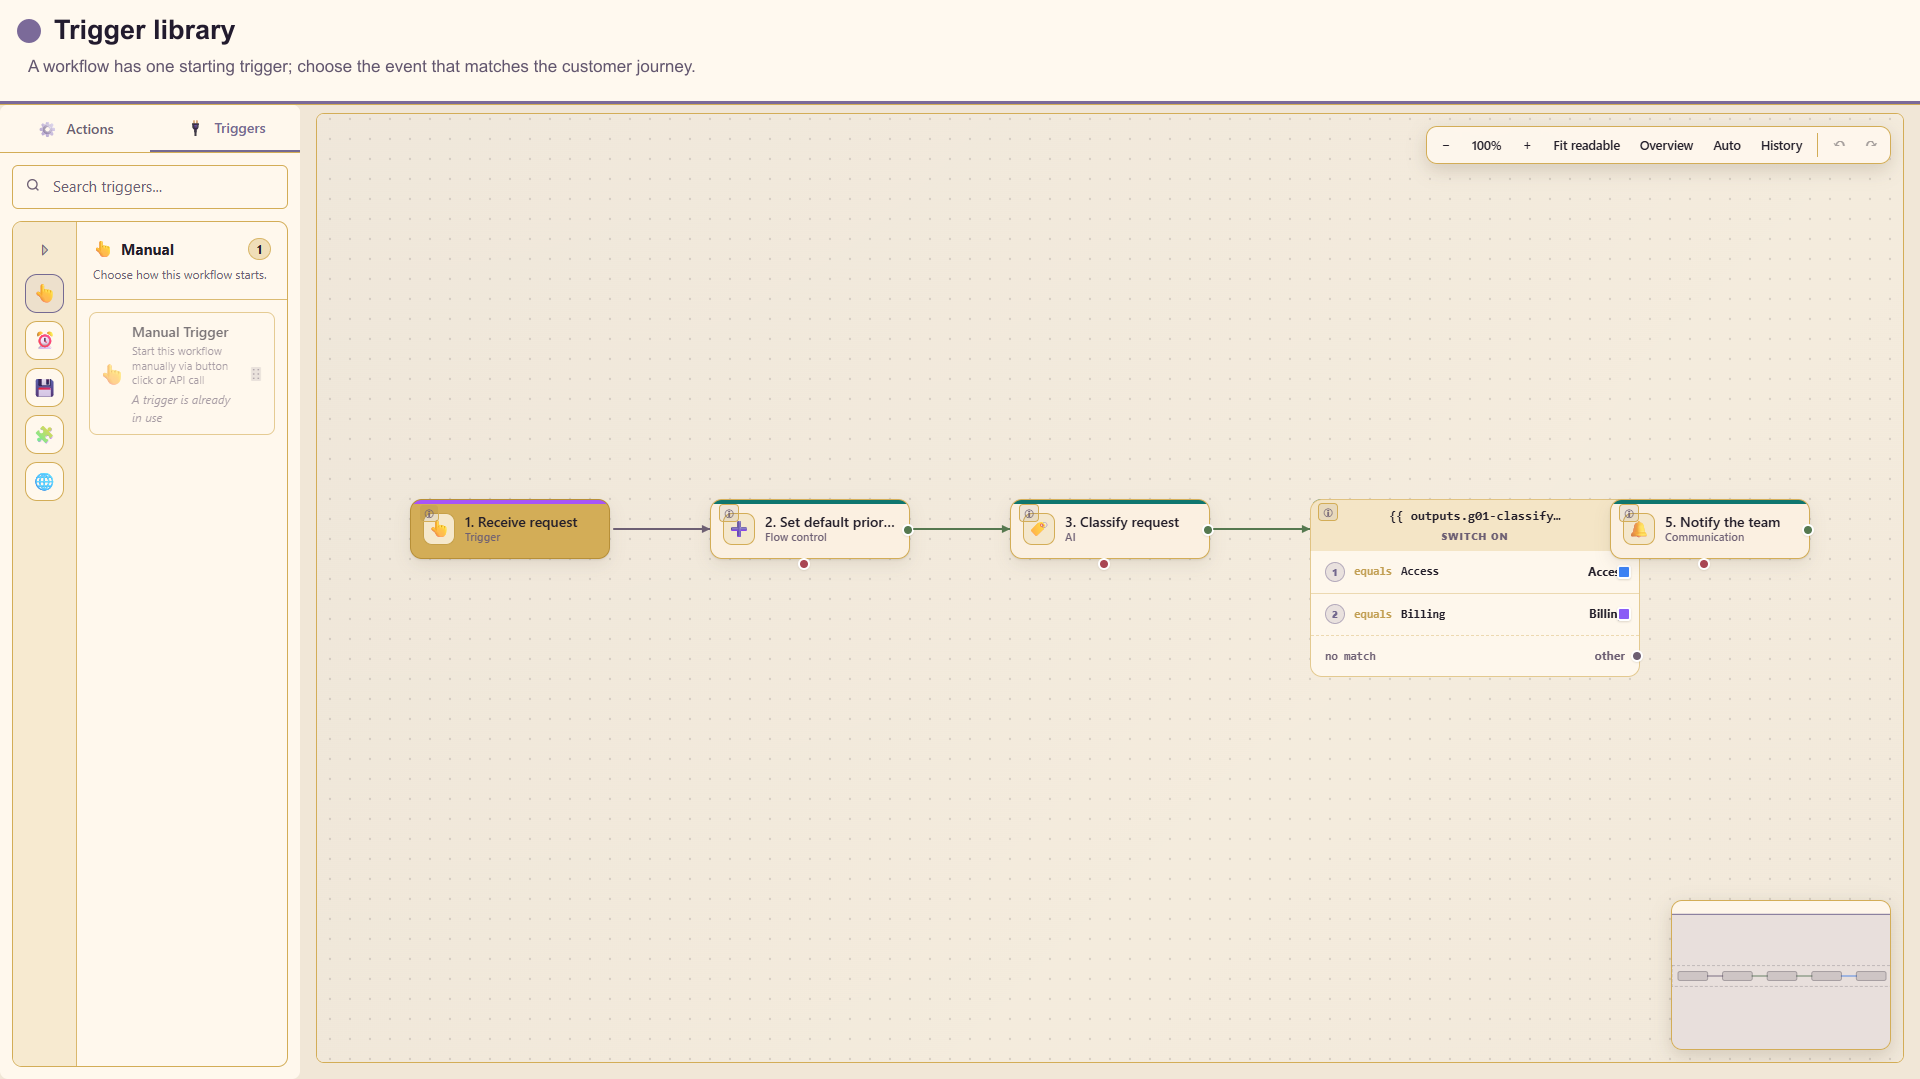Select the Notify the team node
The height and width of the screenshot is (1079, 1920).
coord(1710,529)
